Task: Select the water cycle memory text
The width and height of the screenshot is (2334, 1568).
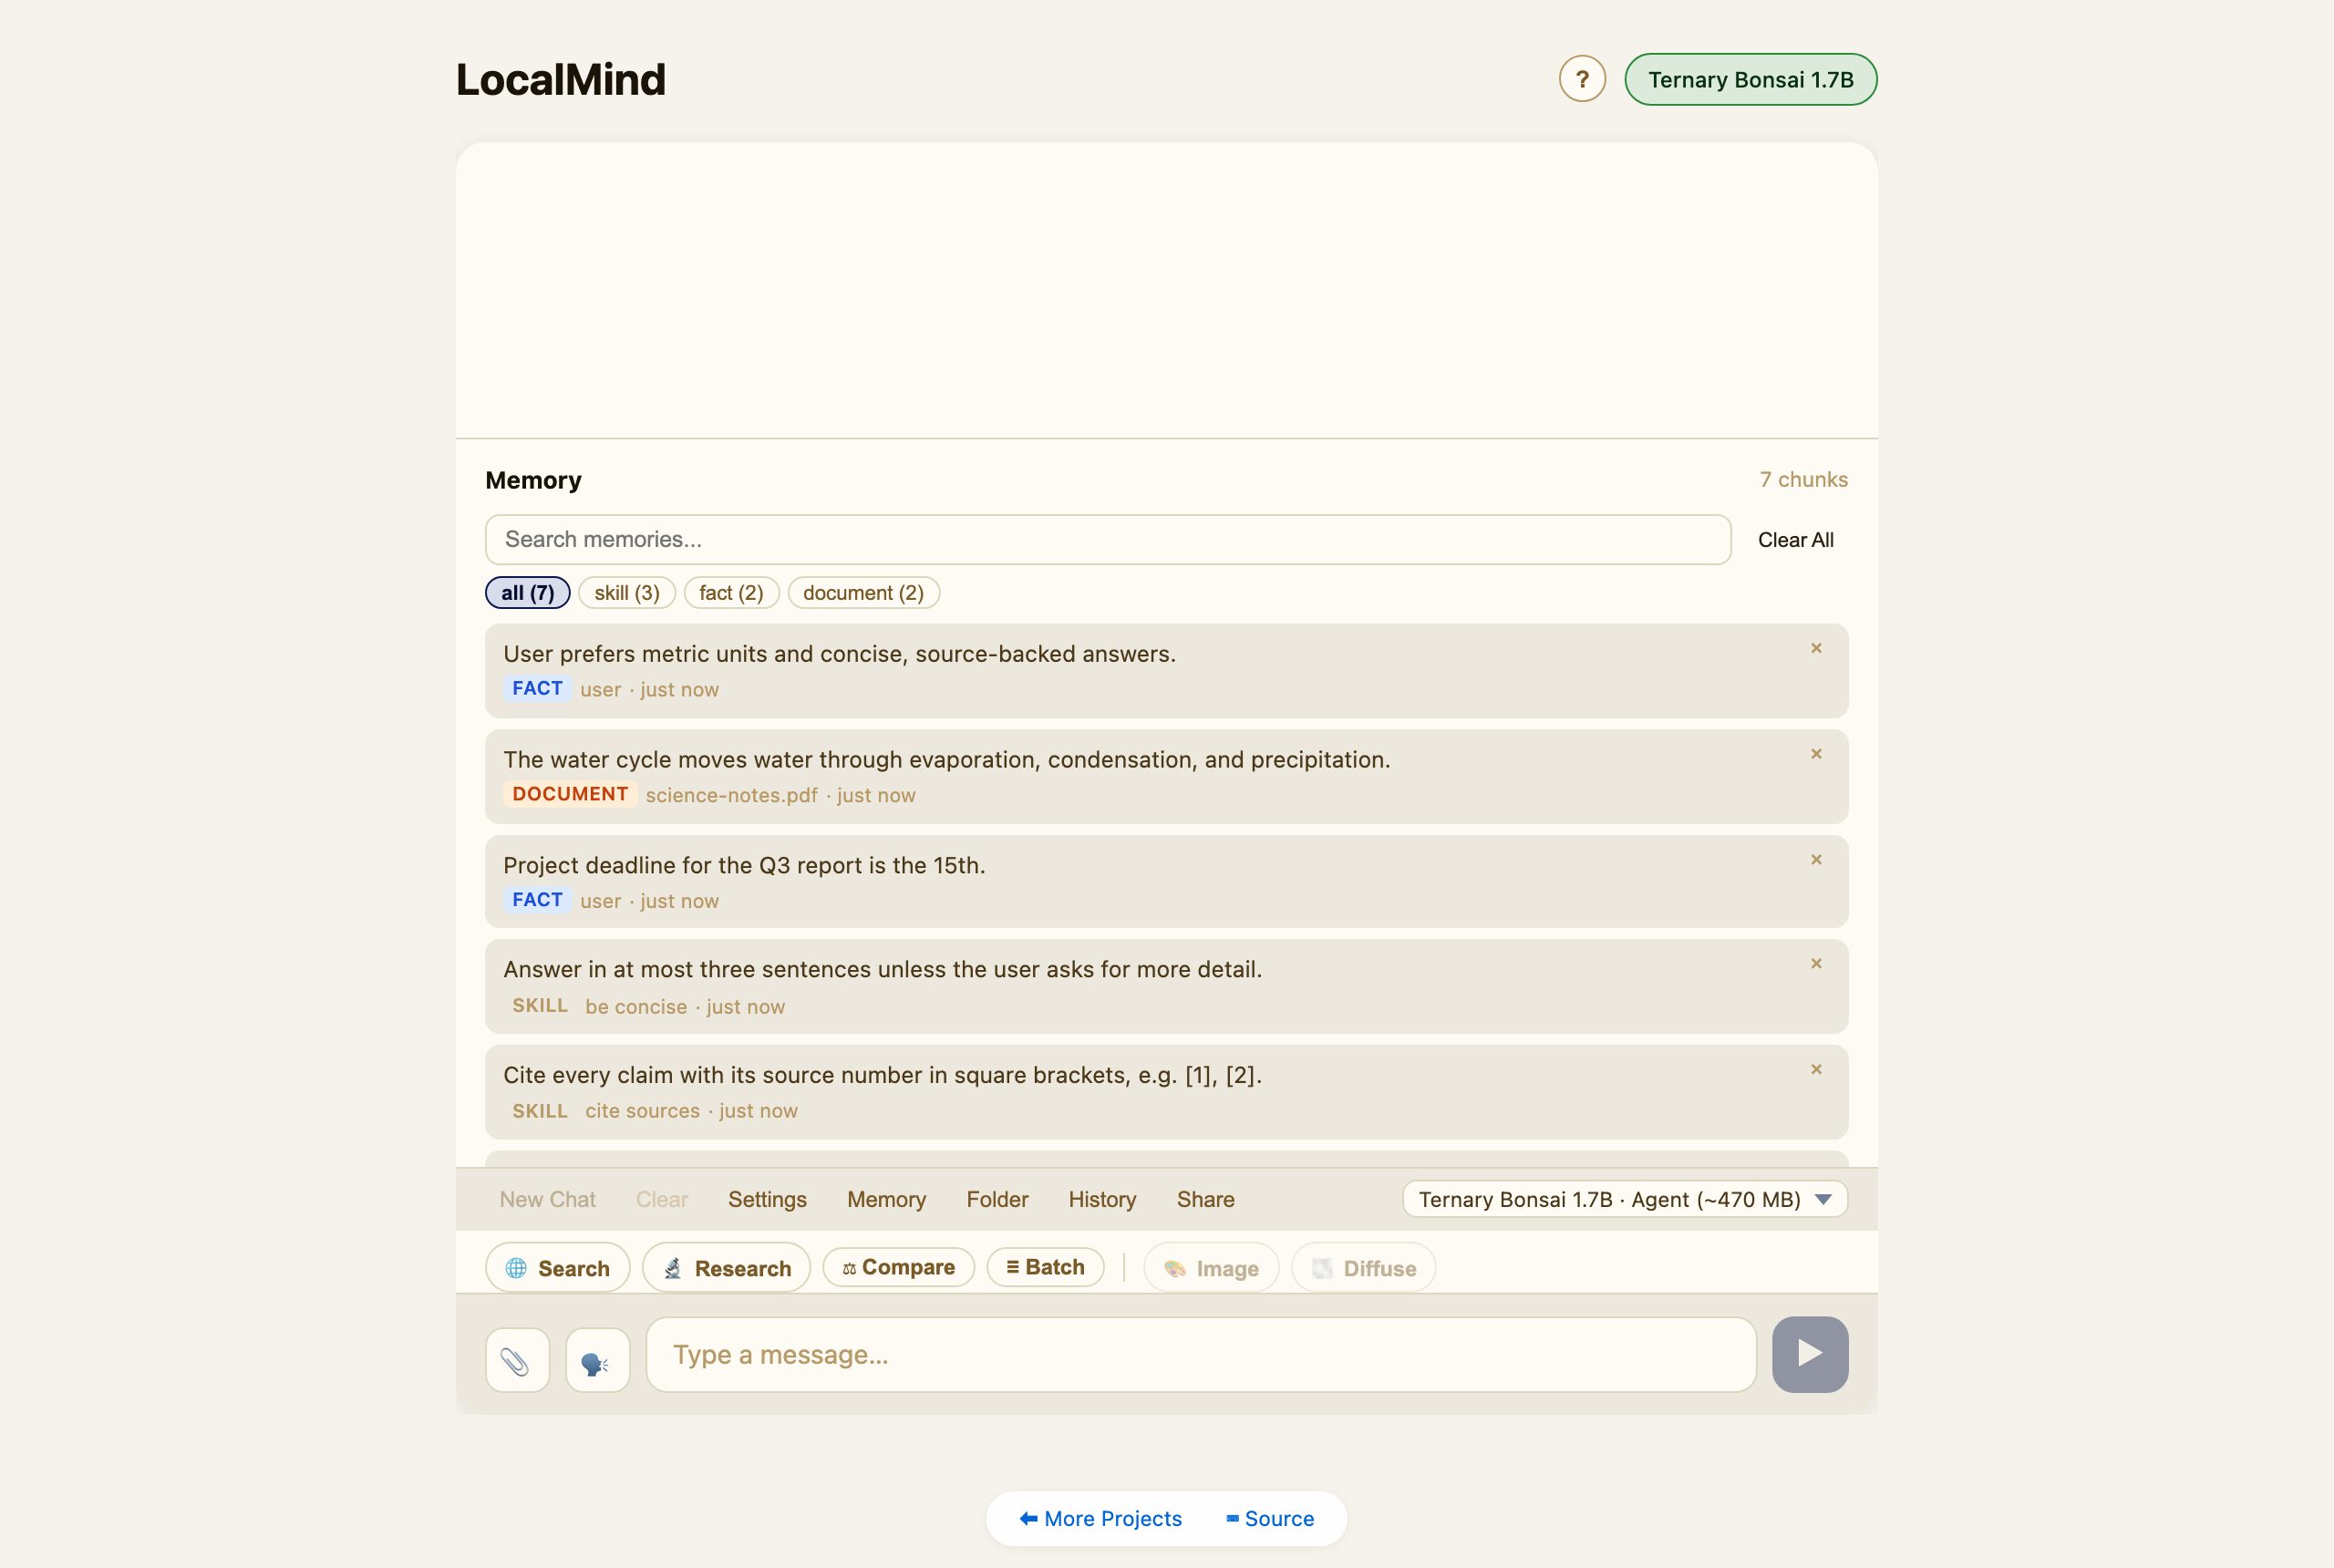Action: click(946, 760)
